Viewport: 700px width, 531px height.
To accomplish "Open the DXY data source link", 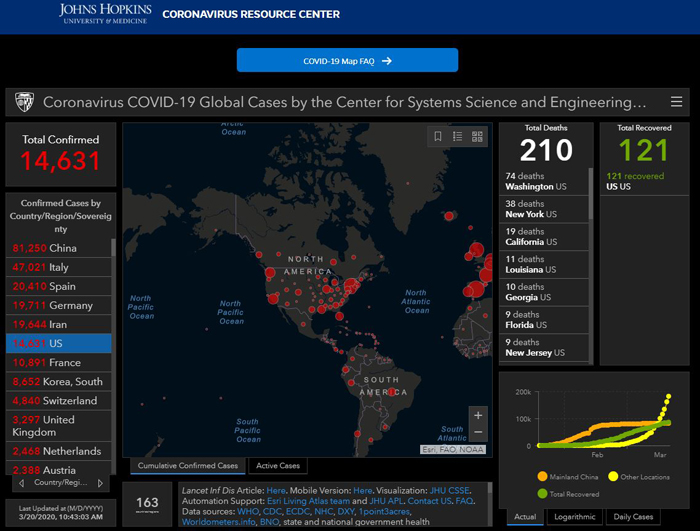I will (x=346, y=511).
